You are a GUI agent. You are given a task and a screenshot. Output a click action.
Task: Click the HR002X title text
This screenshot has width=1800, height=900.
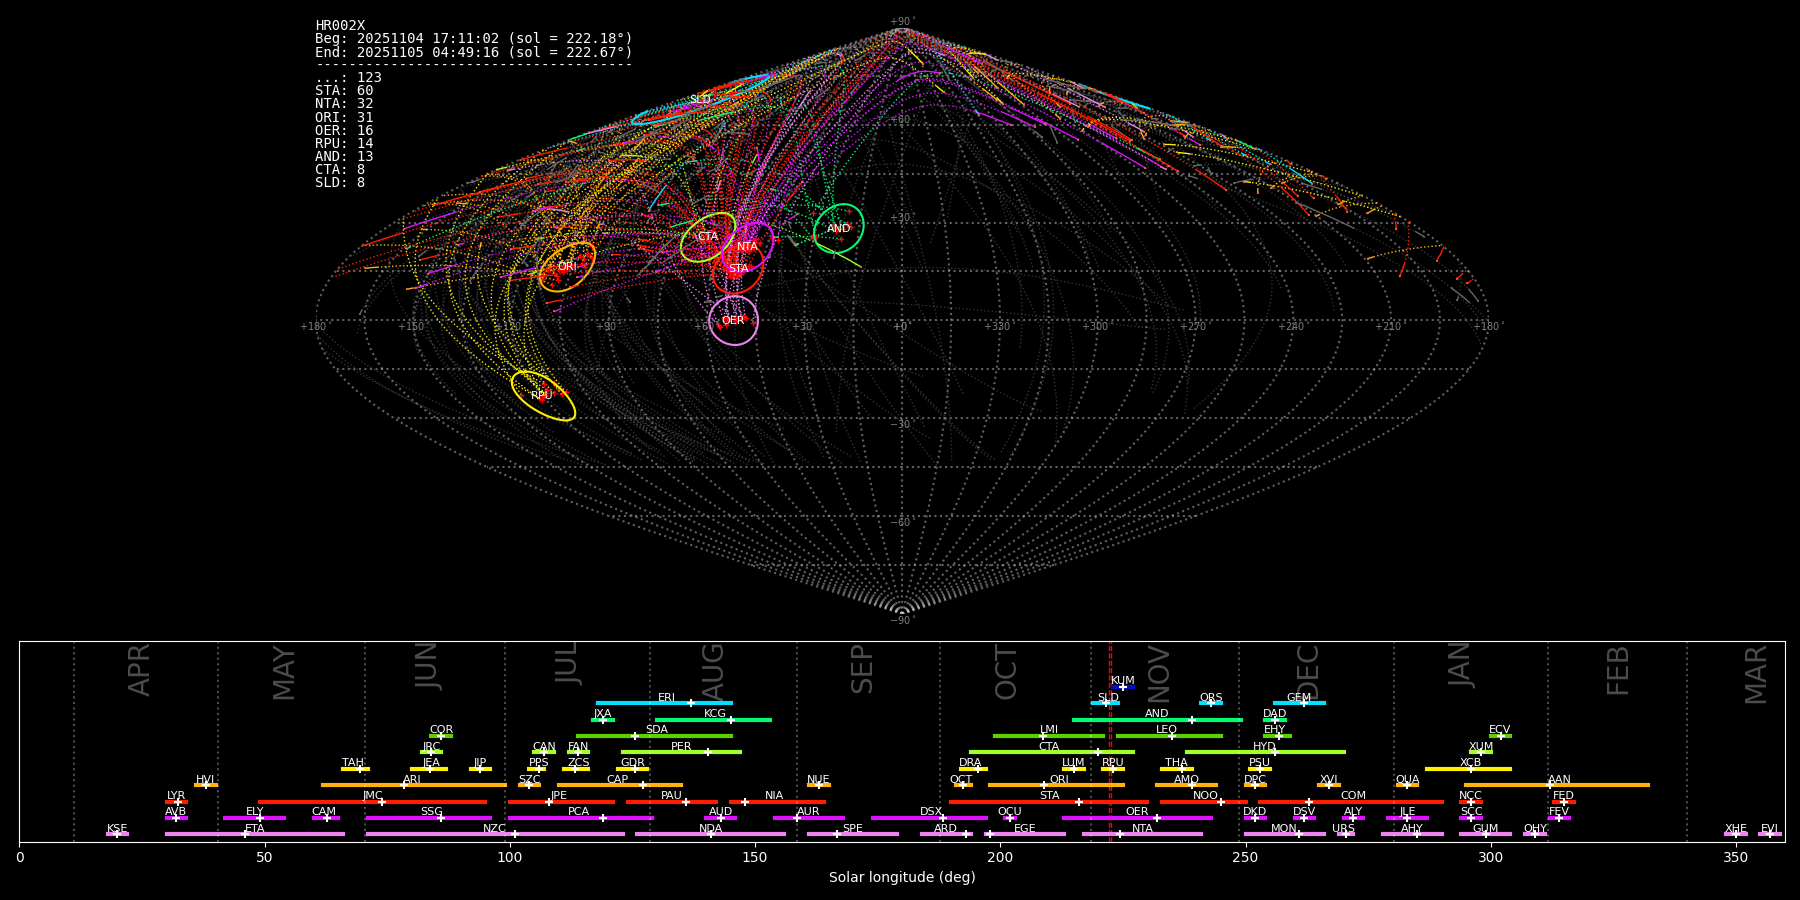pos(340,26)
